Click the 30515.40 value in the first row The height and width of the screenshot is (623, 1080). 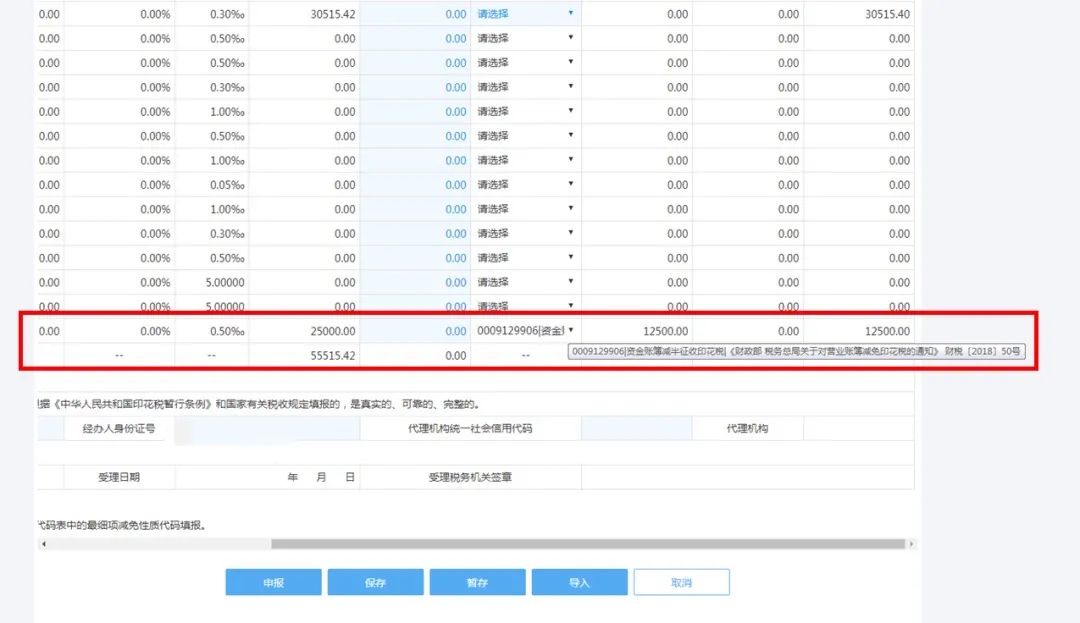pyautogui.click(x=887, y=14)
